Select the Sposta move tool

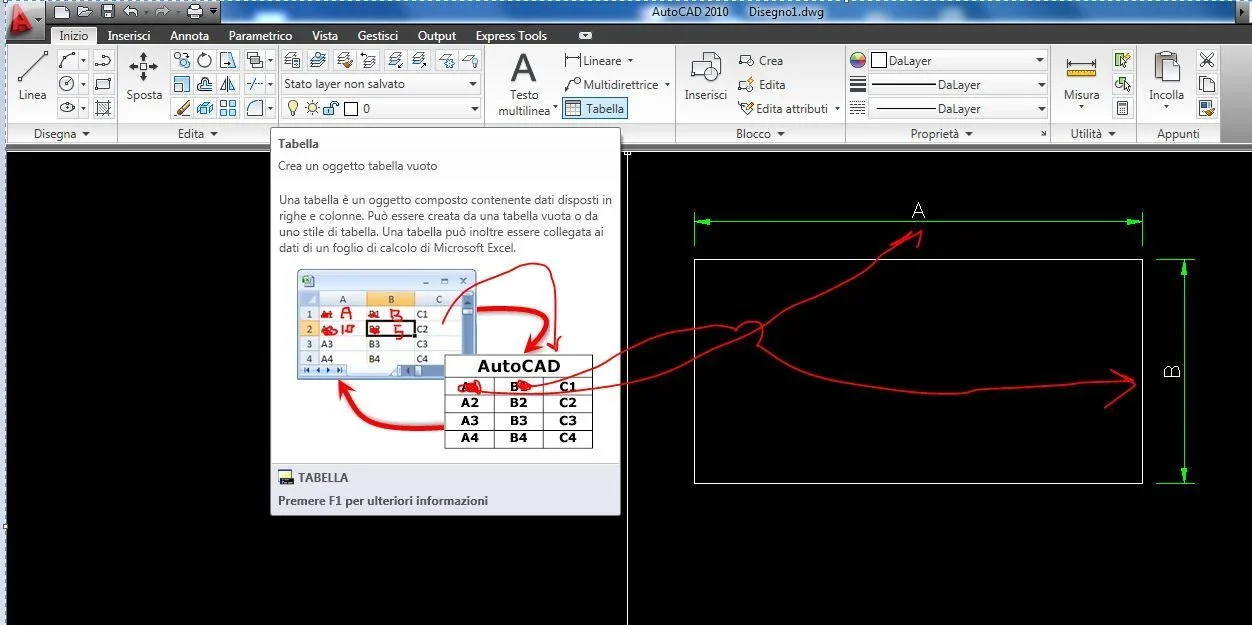(144, 76)
